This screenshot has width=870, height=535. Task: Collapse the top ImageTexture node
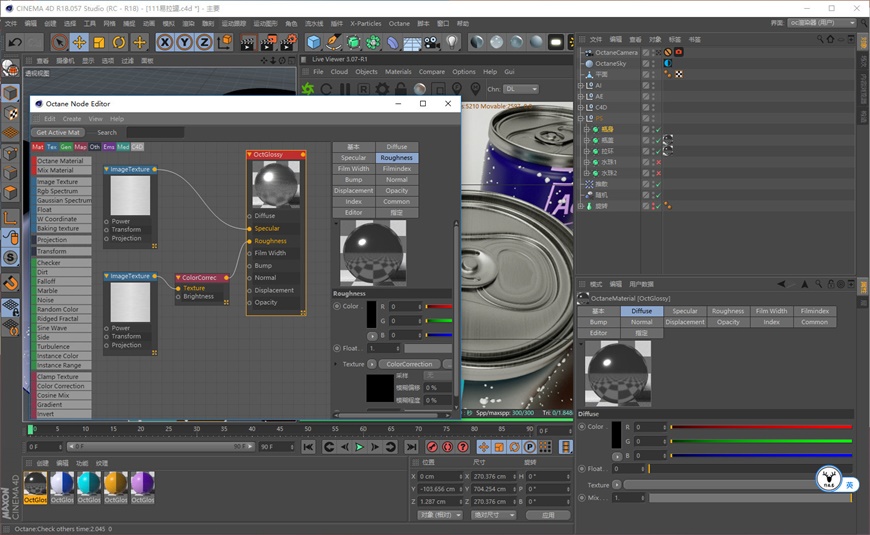pyautogui.click(x=107, y=169)
